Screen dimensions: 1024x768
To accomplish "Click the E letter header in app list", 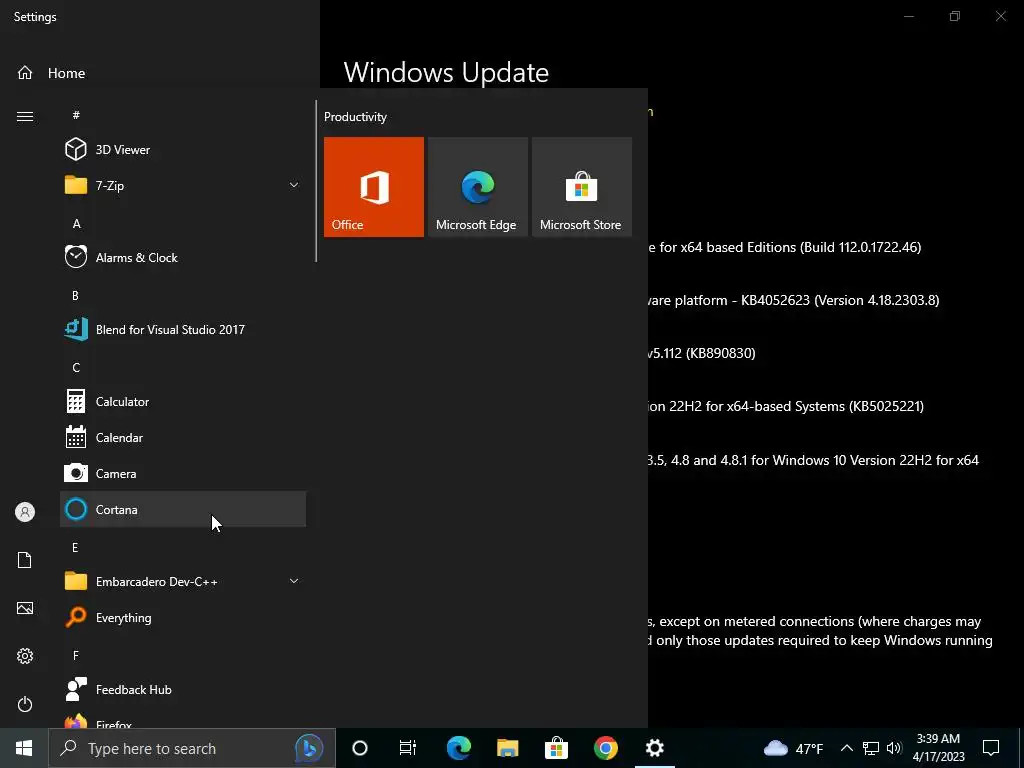I will coord(75,547).
